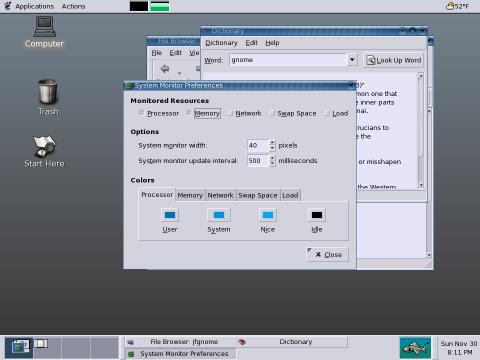
Task: Pick the Nice color swatch
Action: (268, 215)
